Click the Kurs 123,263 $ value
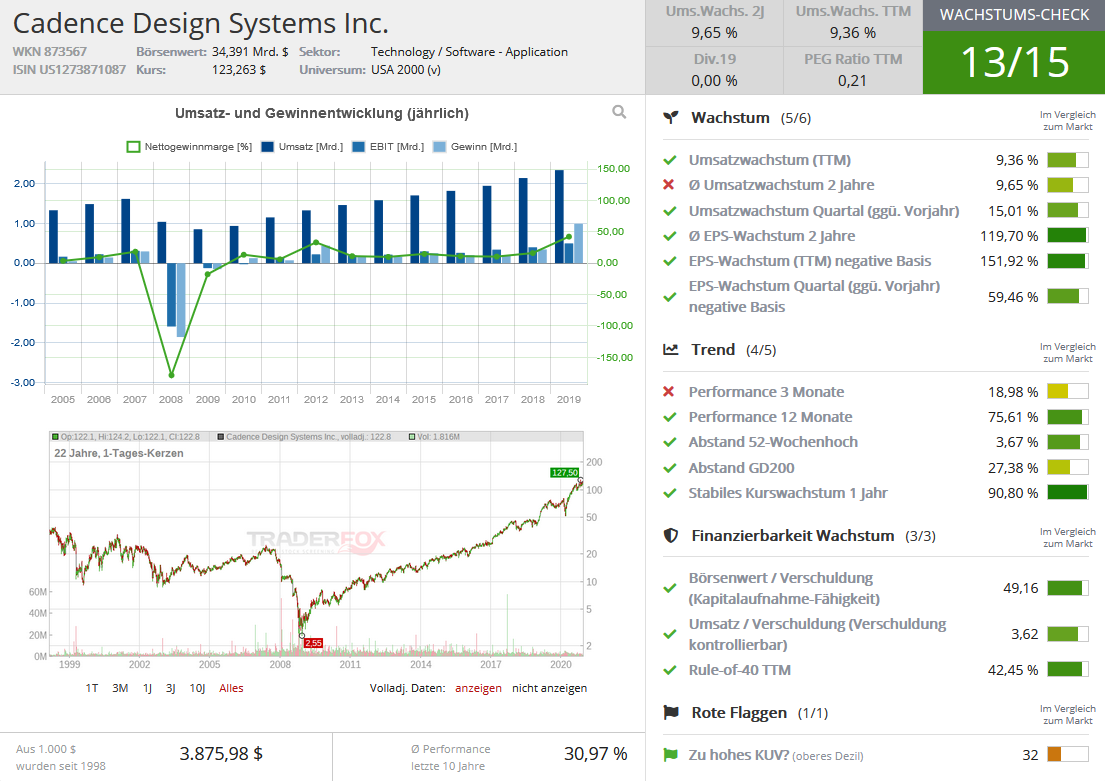 pos(239,70)
